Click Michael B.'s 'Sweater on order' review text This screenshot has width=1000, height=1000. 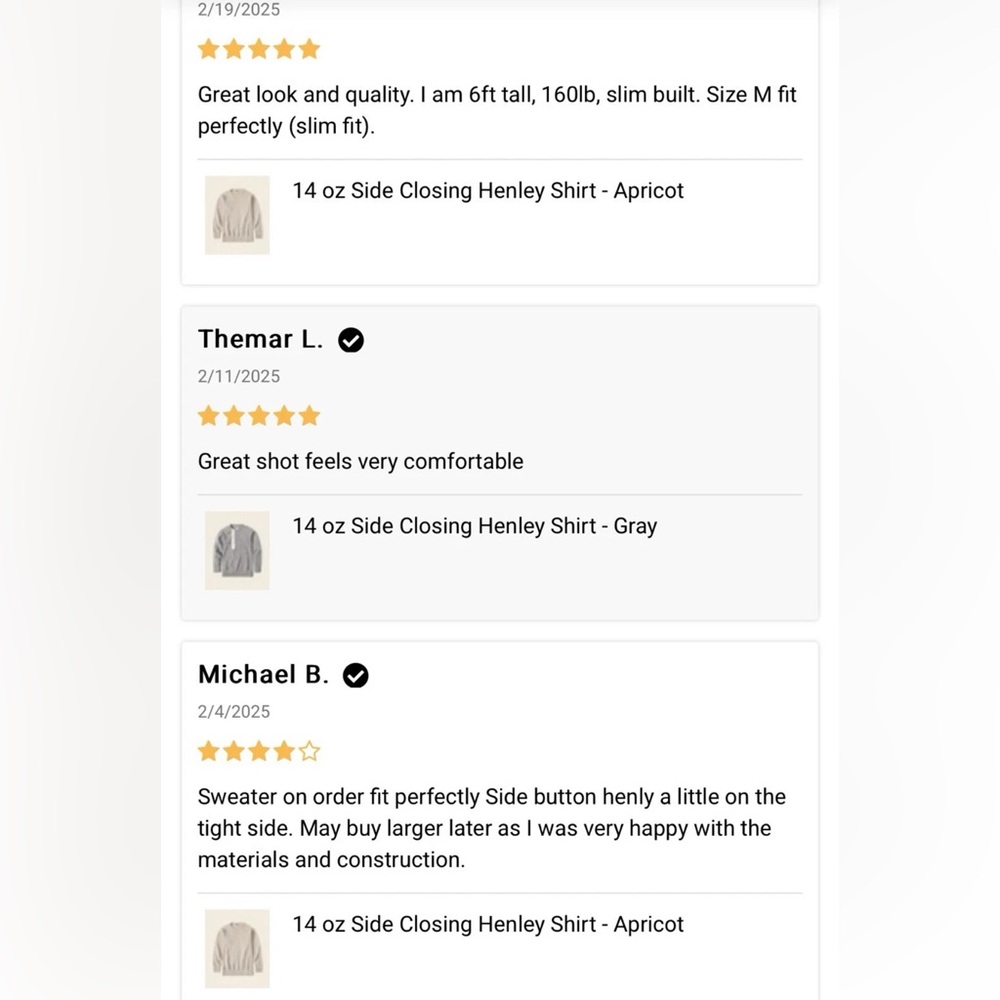[492, 828]
